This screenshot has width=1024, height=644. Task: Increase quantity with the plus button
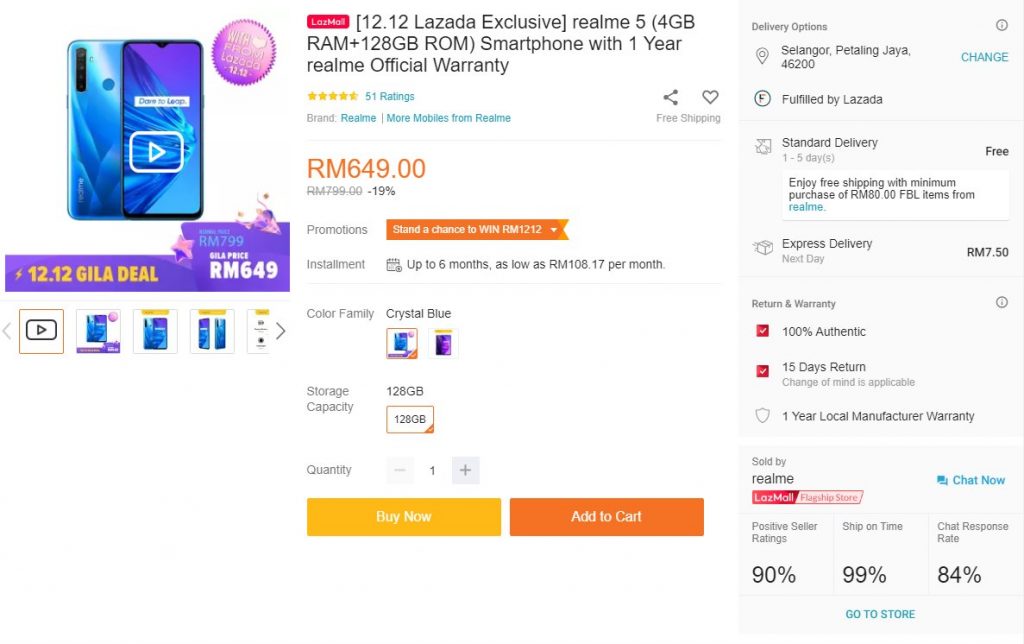[465, 470]
